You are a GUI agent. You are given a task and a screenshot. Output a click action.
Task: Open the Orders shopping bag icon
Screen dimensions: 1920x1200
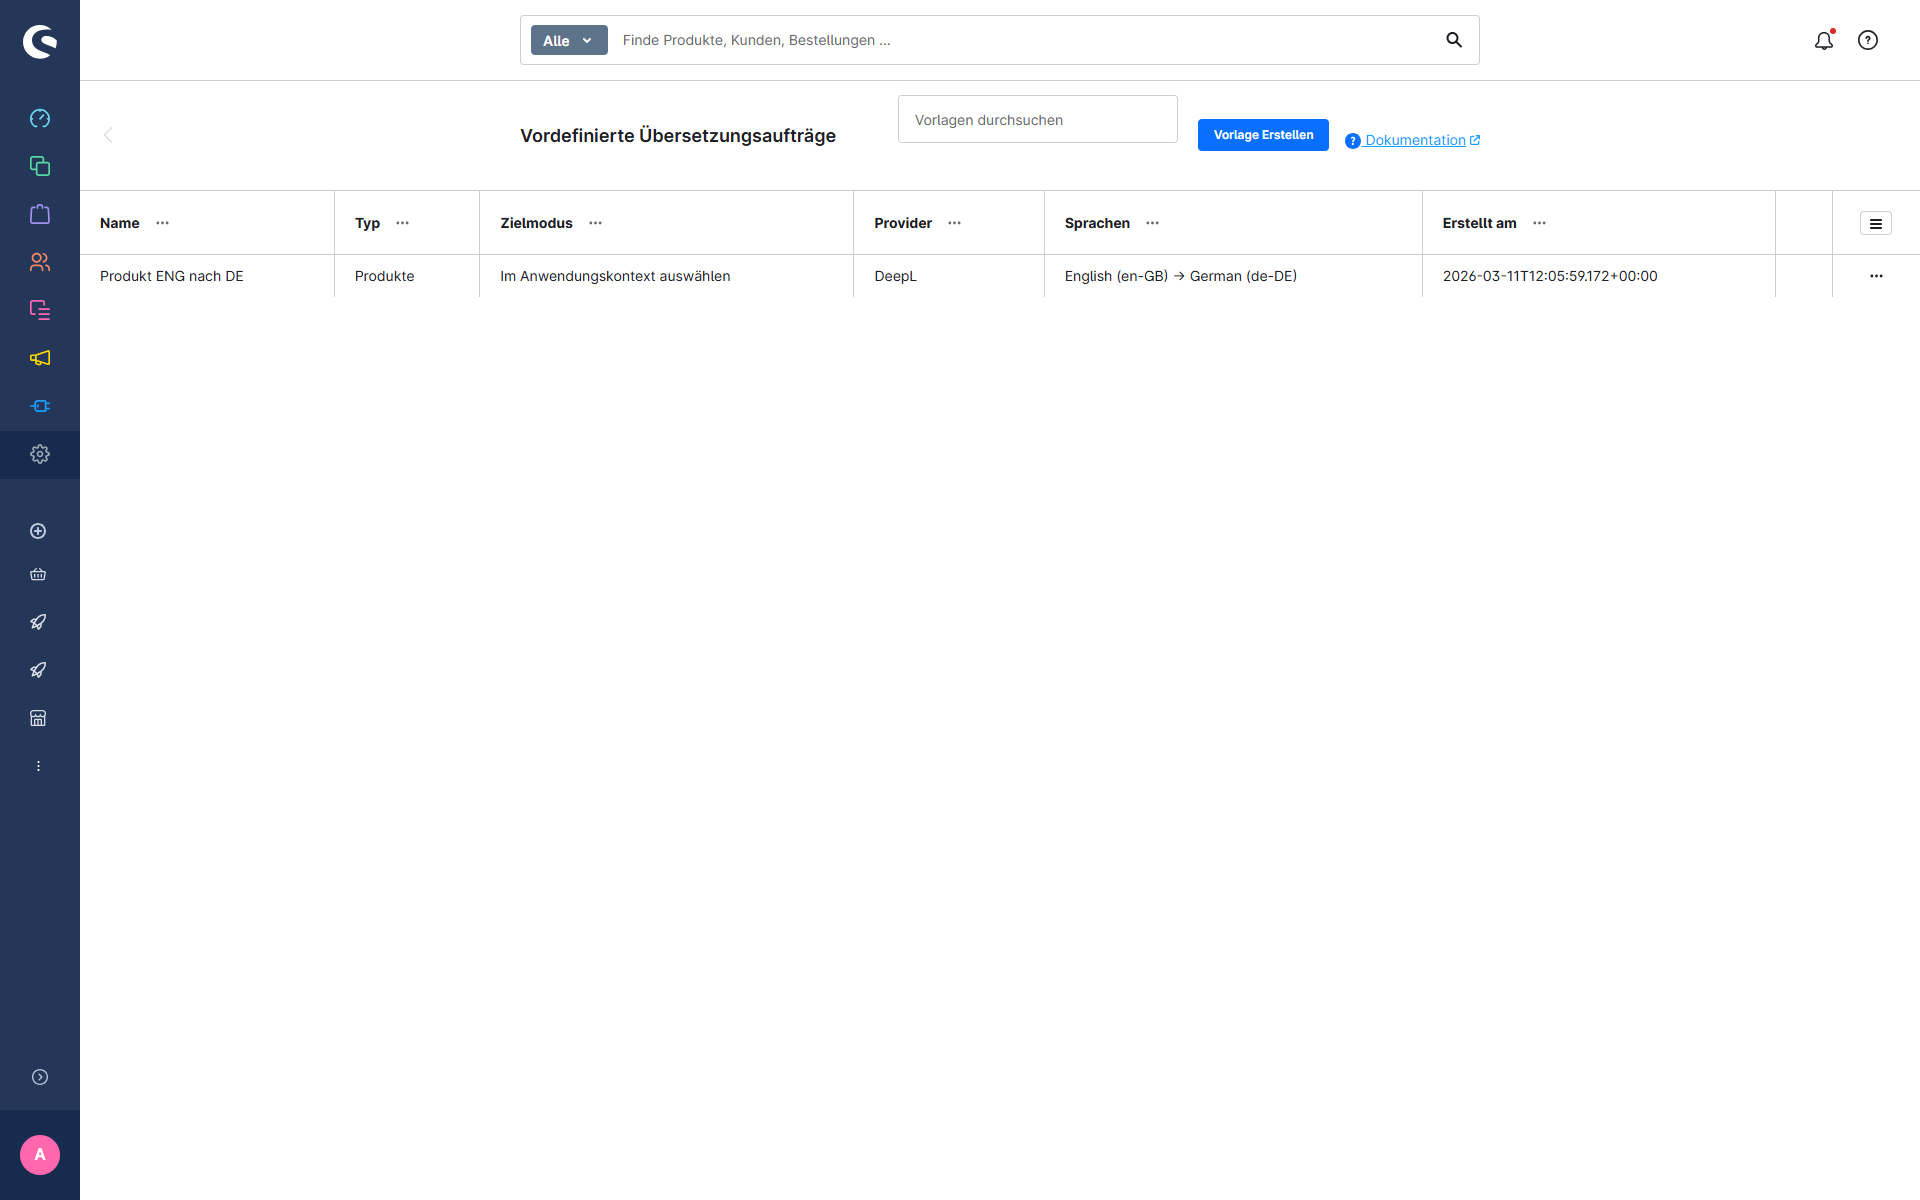point(40,214)
